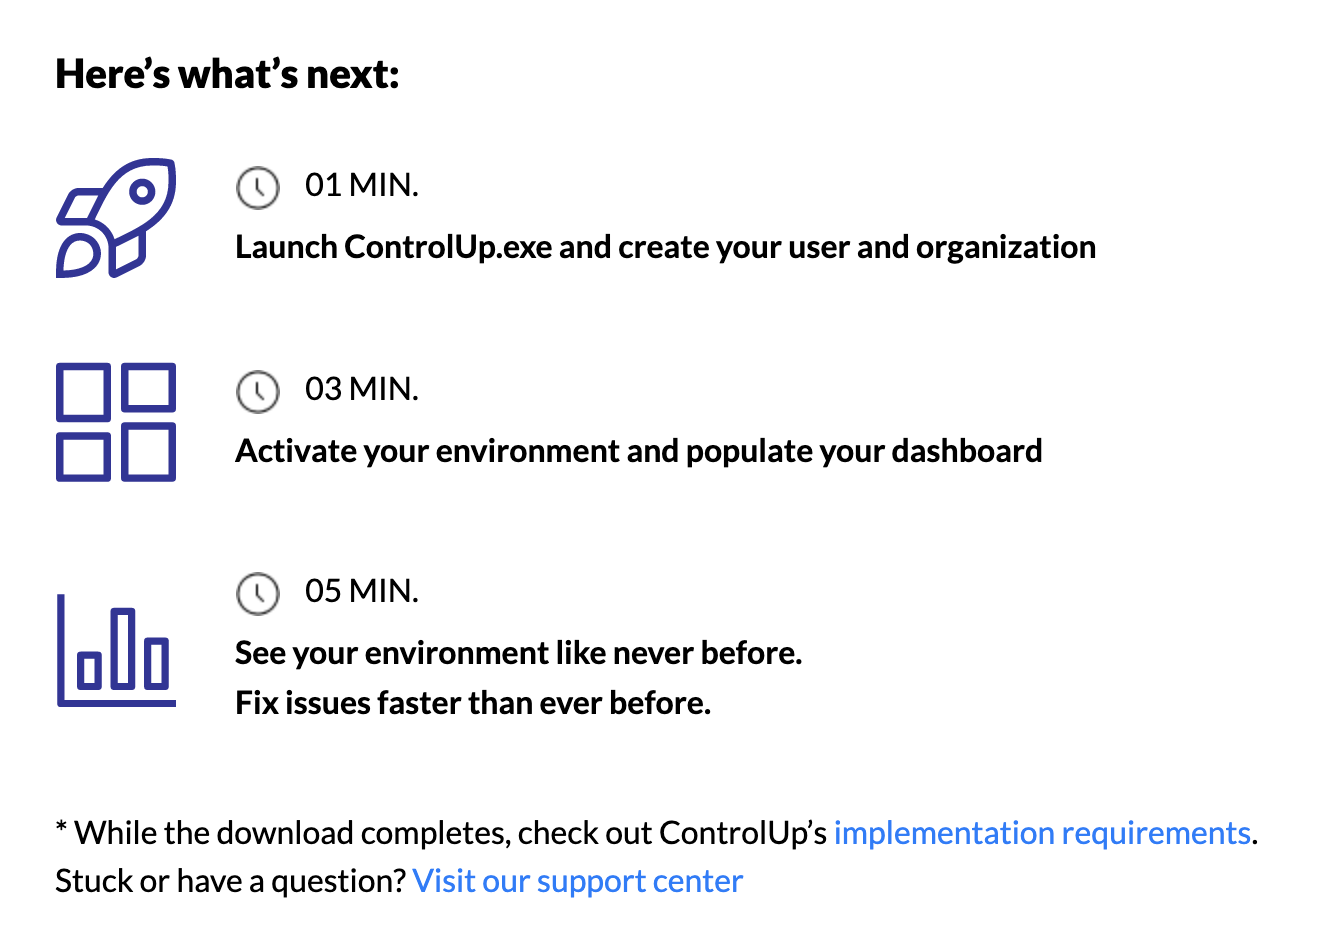Click the 03 MIN. time label
This screenshot has height=934, width=1338.
pos(362,389)
